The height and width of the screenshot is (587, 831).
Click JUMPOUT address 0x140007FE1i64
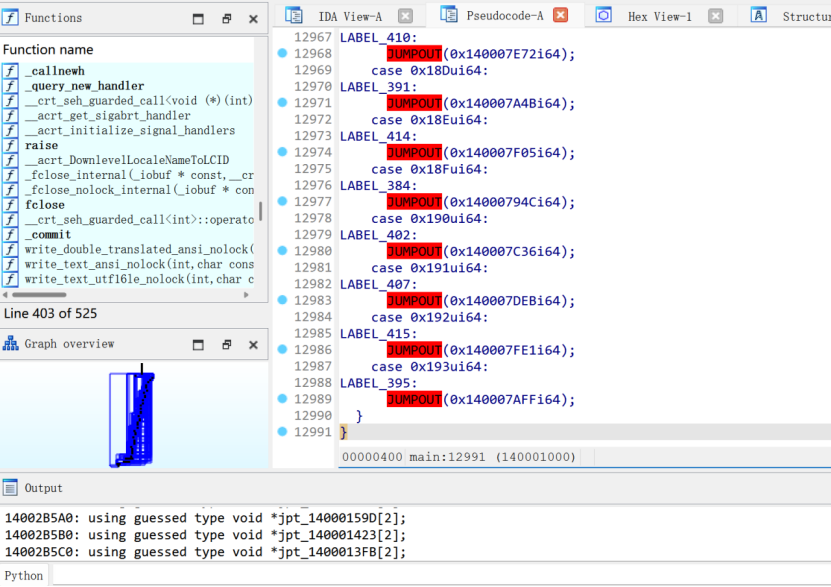click(509, 350)
